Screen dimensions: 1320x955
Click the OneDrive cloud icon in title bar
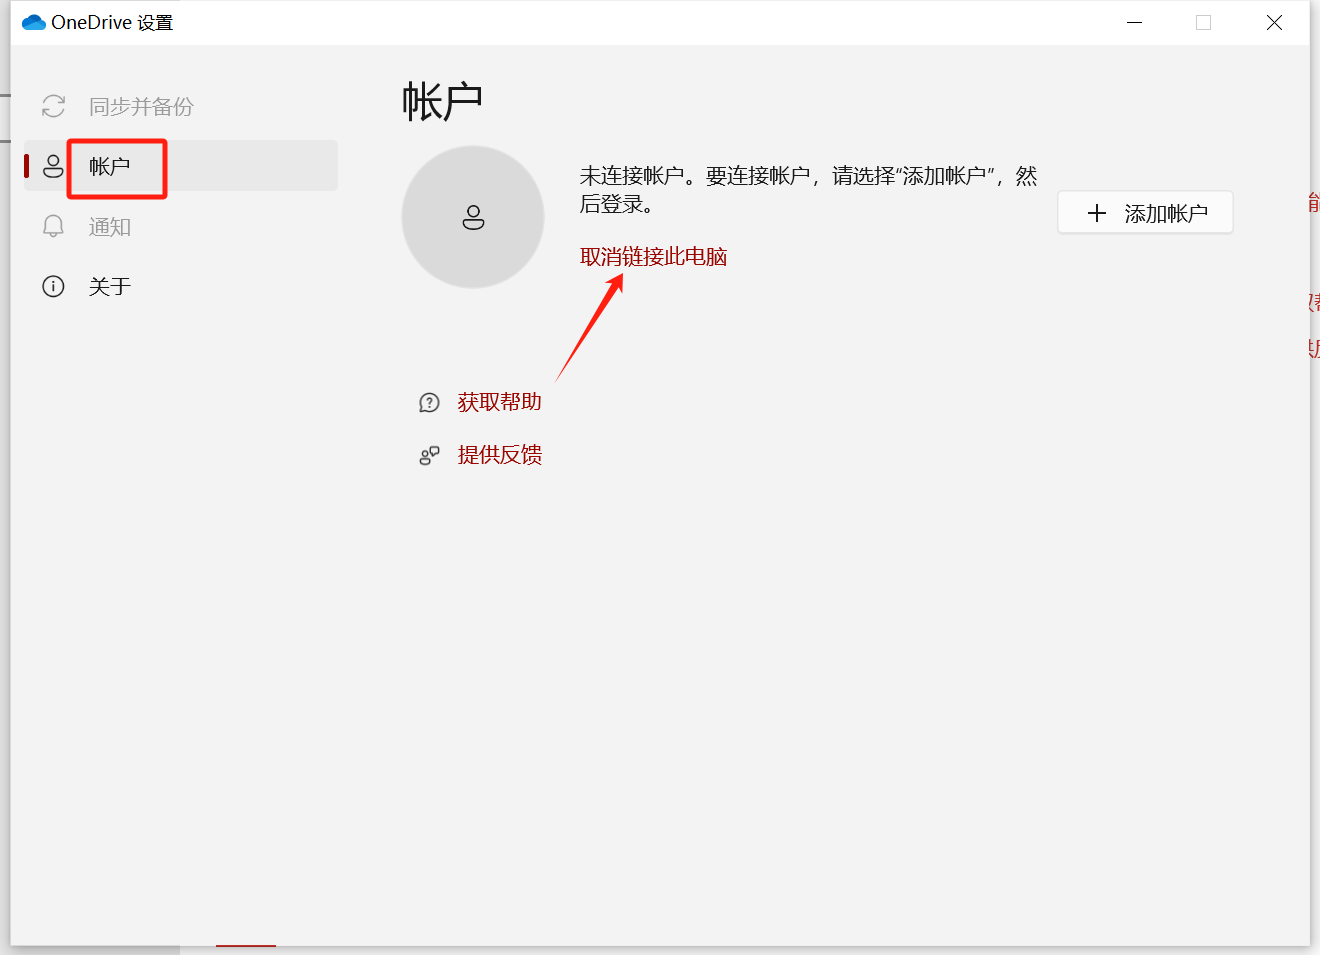click(x=34, y=22)
